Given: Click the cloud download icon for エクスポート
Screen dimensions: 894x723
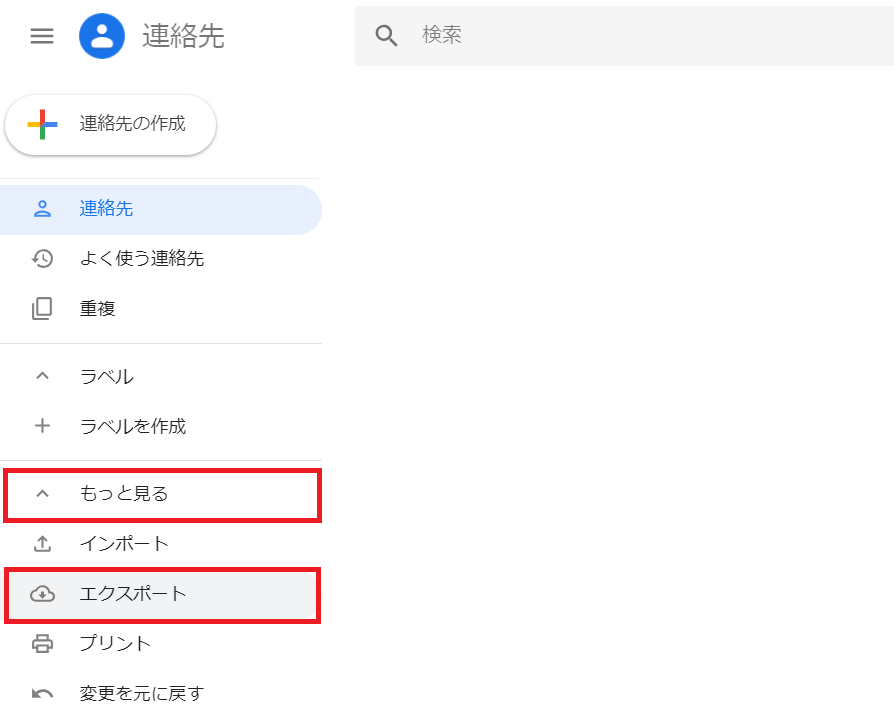Looking at the screenshot, I should [x=42, y=594].
